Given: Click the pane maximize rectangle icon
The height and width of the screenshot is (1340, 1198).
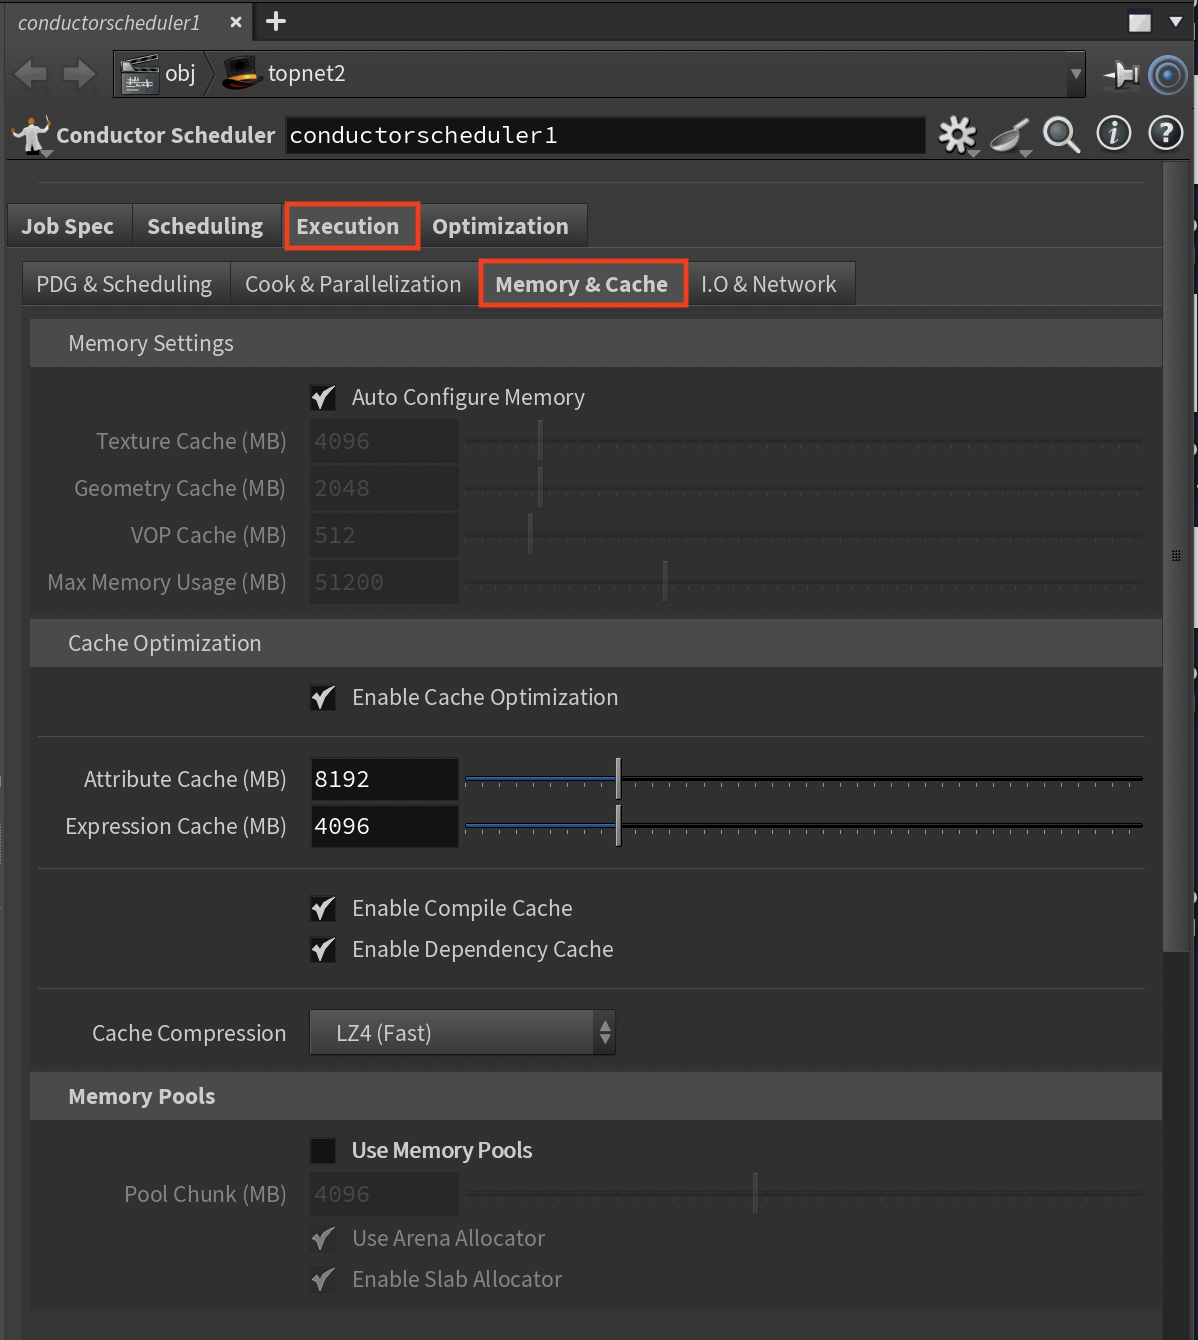Looking at the screenshot, I should (x=1140, y=22).
